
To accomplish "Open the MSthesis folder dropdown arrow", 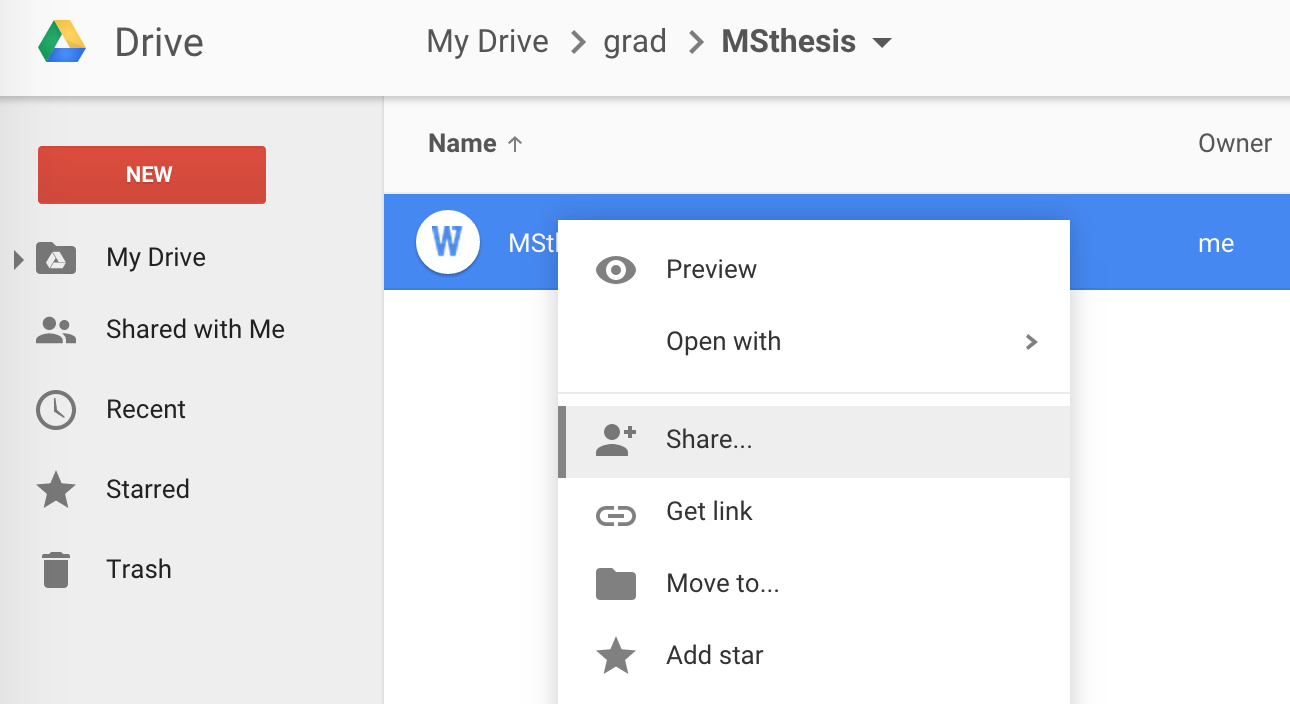I will pos(881,43).
